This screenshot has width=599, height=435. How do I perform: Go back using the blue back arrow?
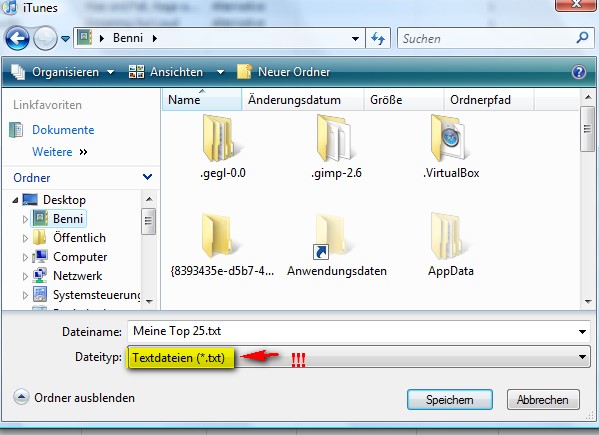(x=17, y=38)
